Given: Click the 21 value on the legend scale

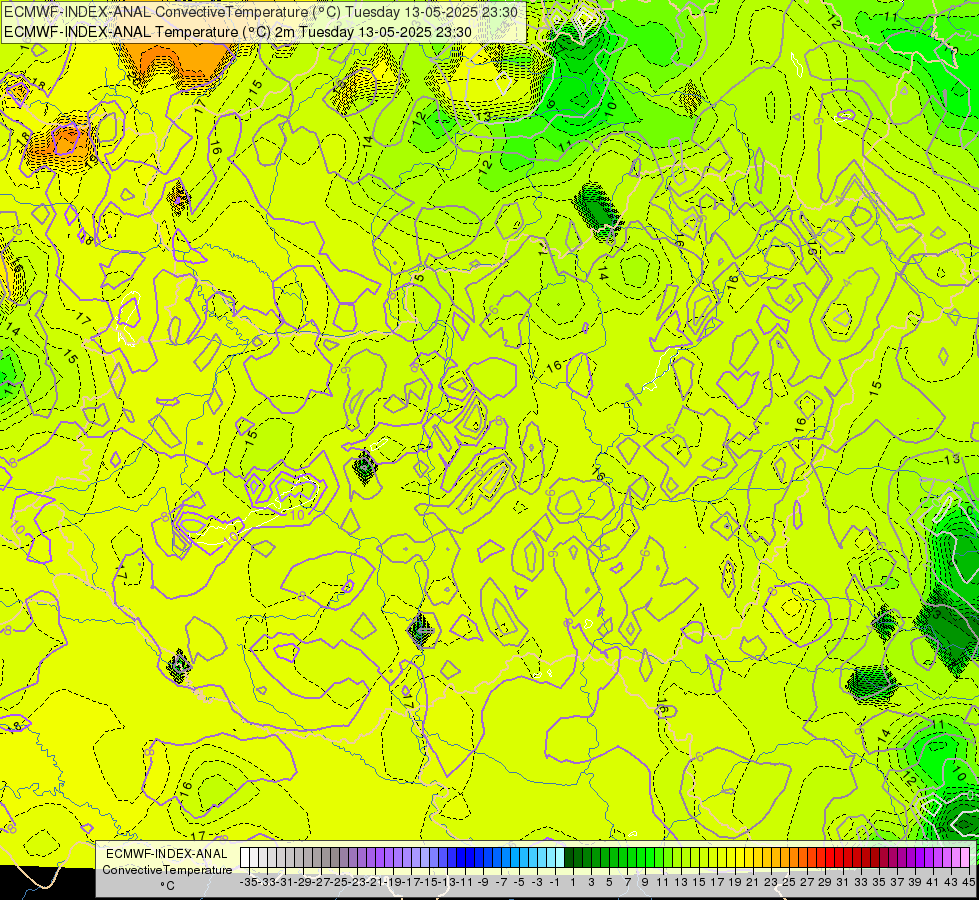Looking at the screenshot, I should 753,883.
